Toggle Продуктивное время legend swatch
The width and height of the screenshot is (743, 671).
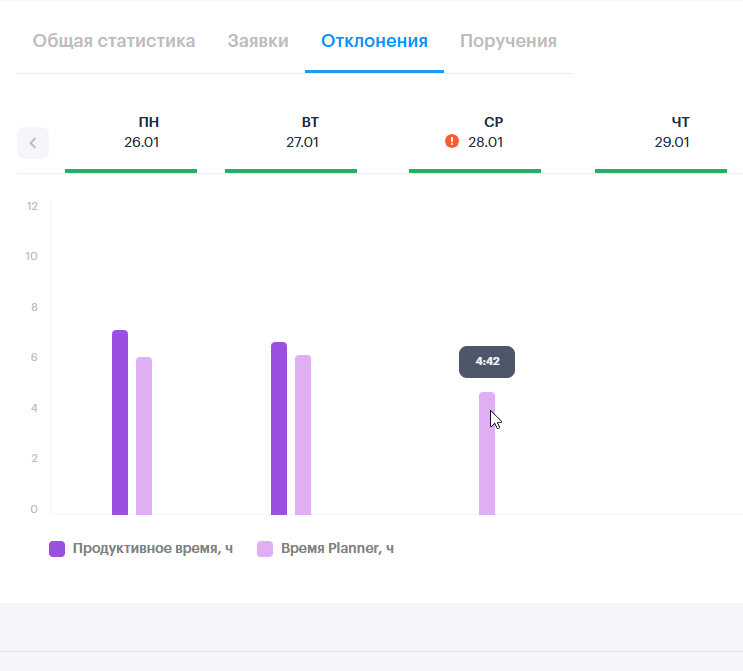tap(57, 549)
